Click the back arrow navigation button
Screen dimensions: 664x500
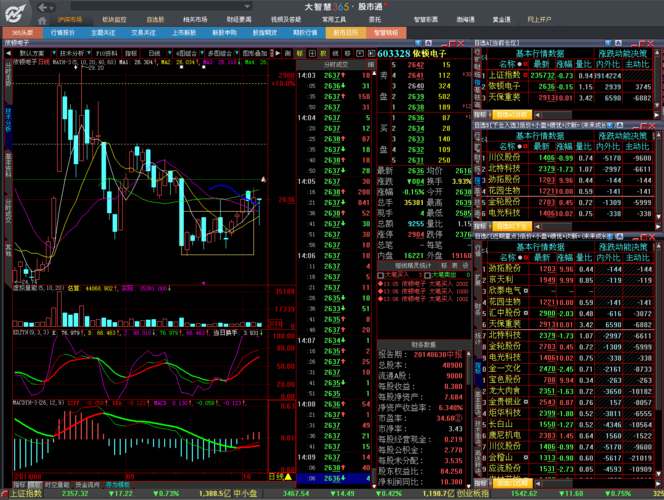click(x=43, y=7)
